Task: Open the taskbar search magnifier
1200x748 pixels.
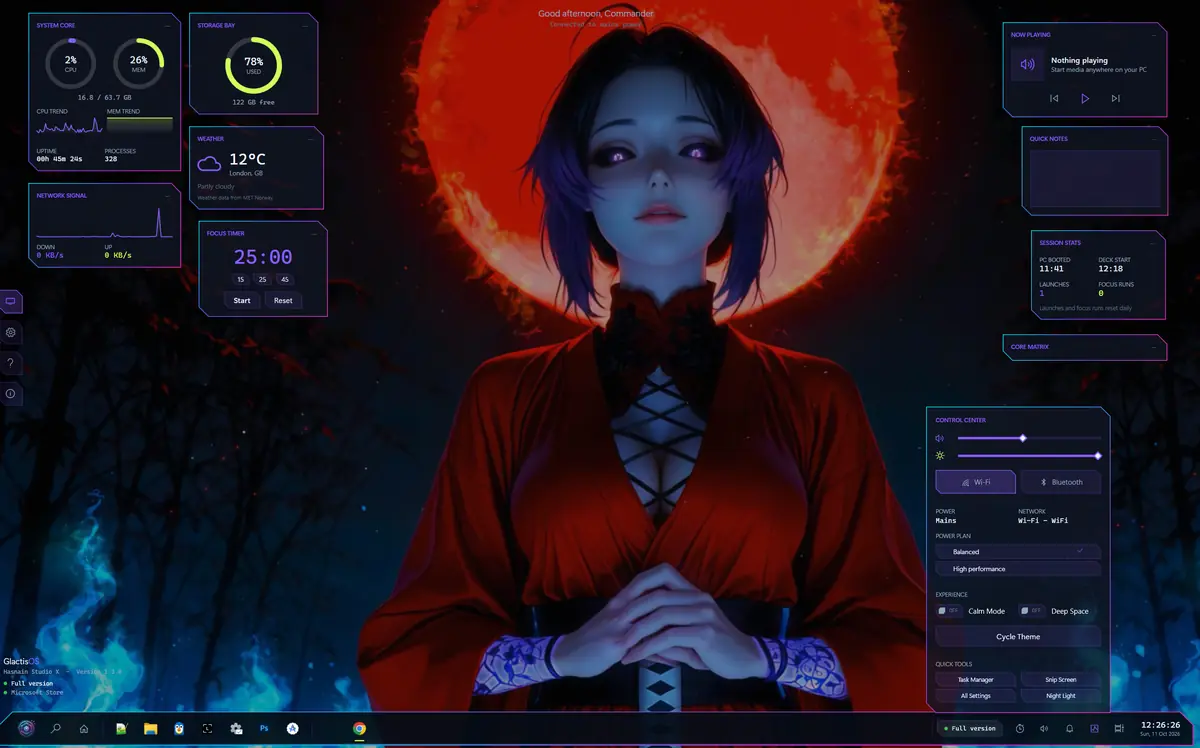Action: click(56, 728)
